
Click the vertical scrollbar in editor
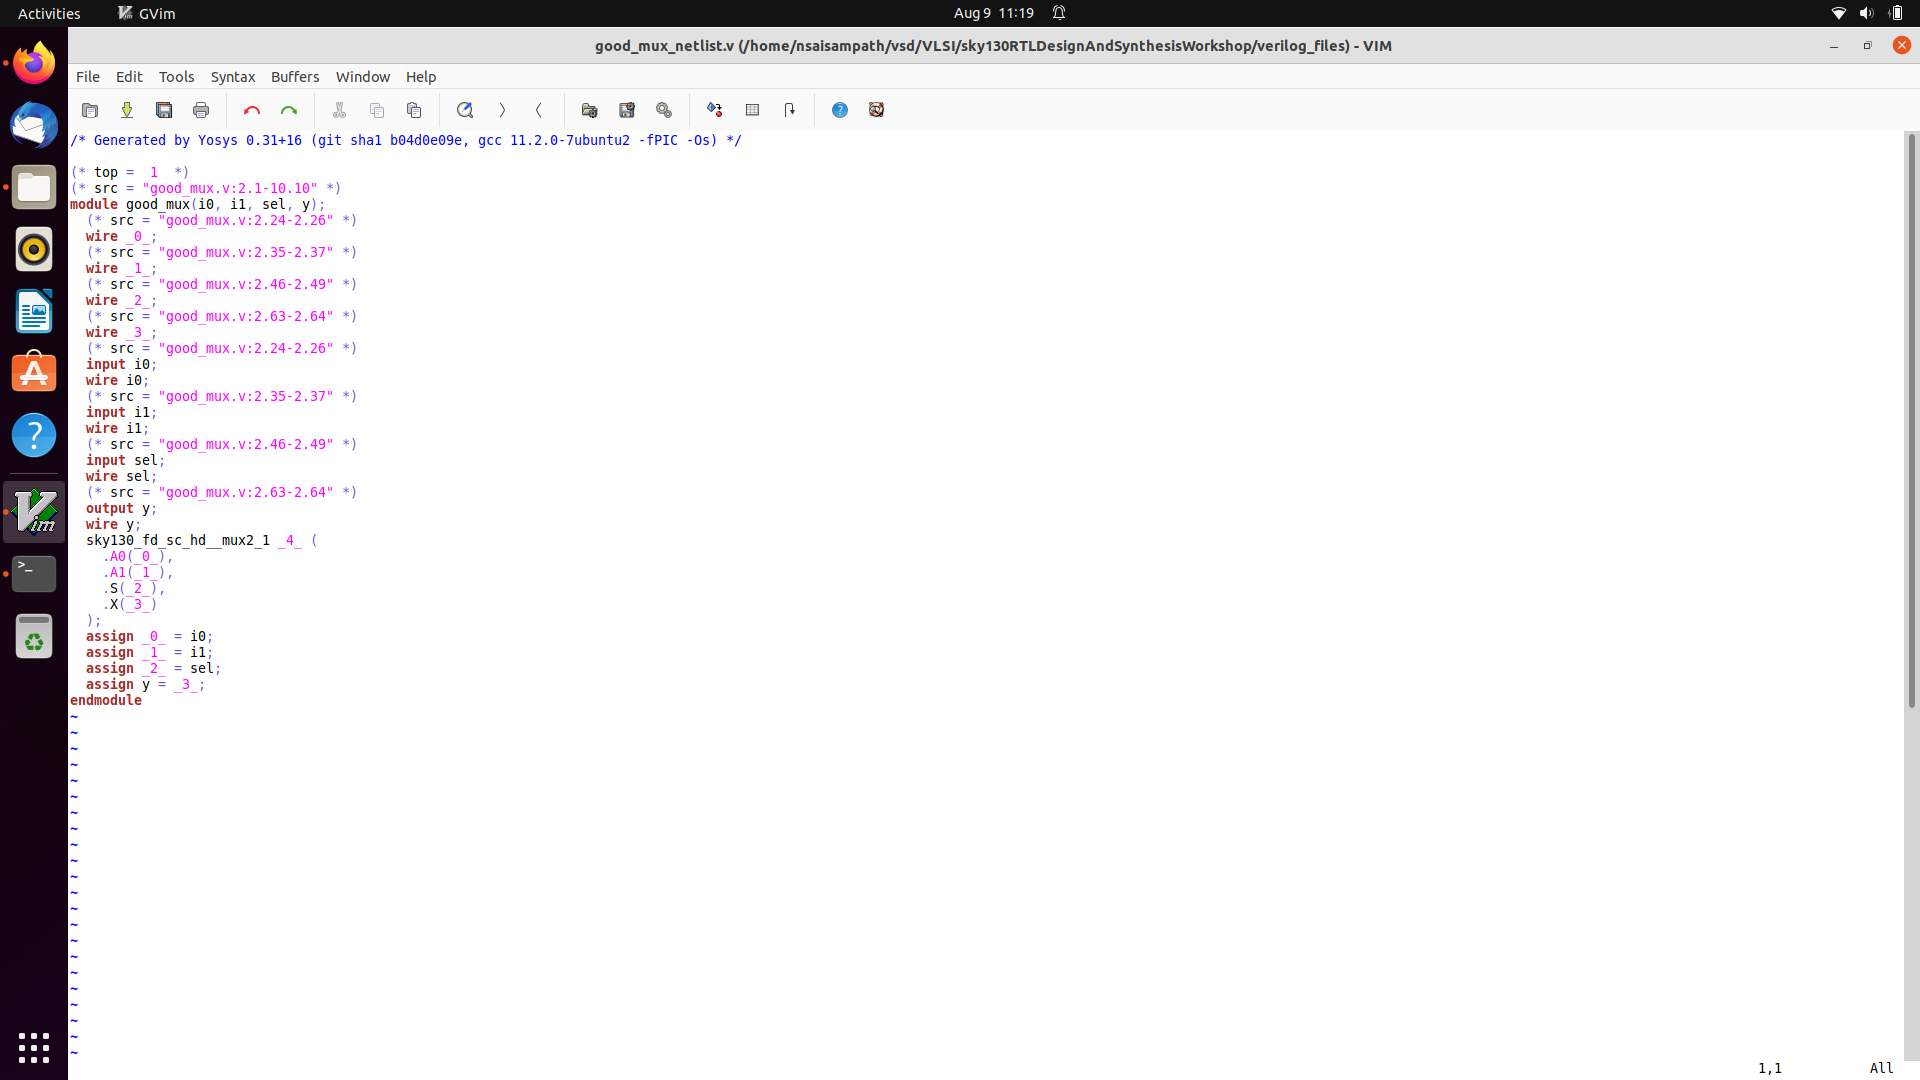[x=1911, y=420]
